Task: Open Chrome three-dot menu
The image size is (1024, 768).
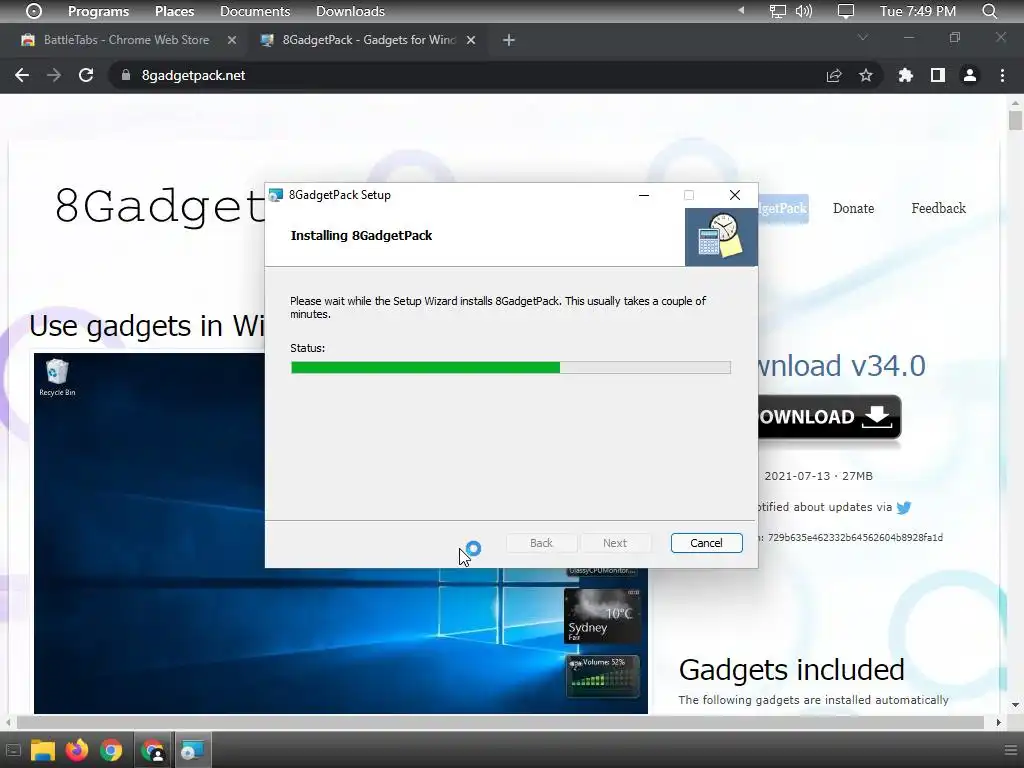Action: [1002, 76]
